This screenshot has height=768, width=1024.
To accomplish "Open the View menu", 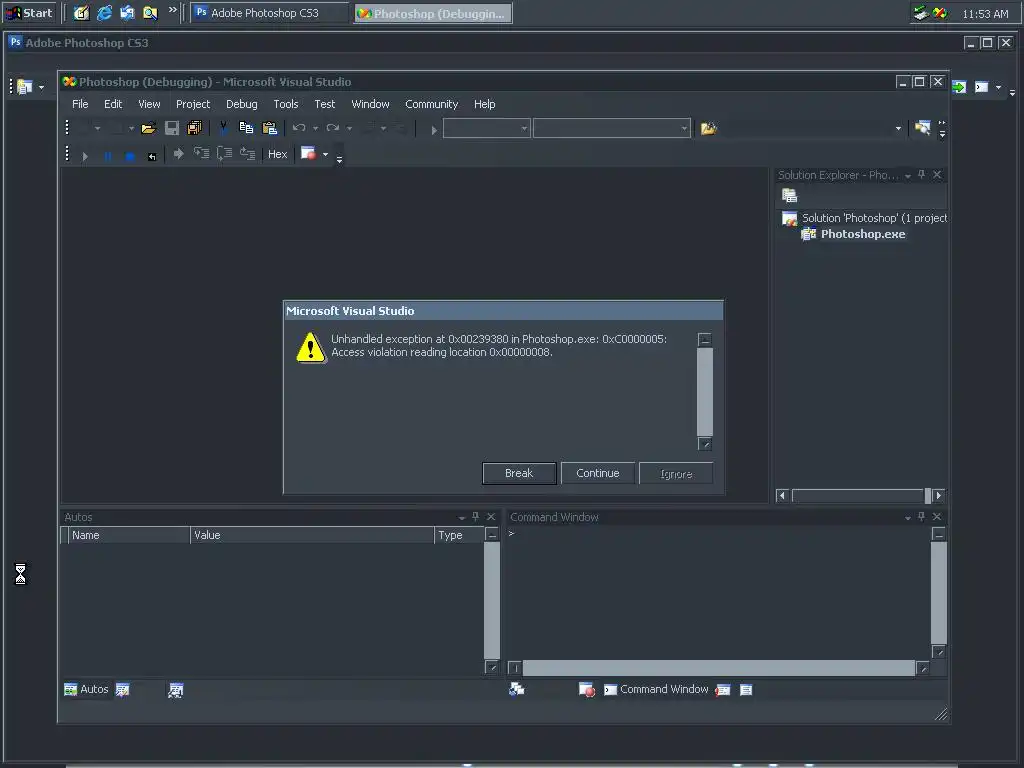I will [149, 104].
